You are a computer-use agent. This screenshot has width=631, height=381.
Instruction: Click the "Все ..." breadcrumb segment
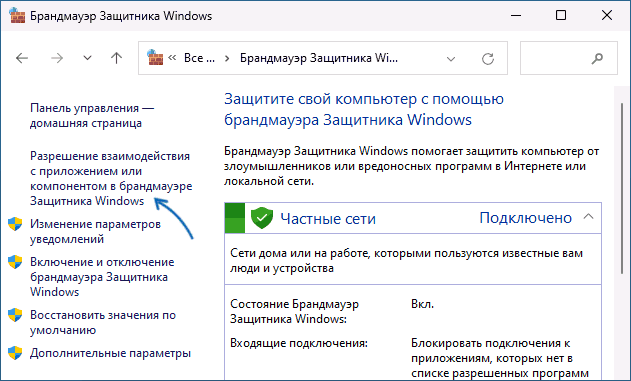click(x=199, y=58)
